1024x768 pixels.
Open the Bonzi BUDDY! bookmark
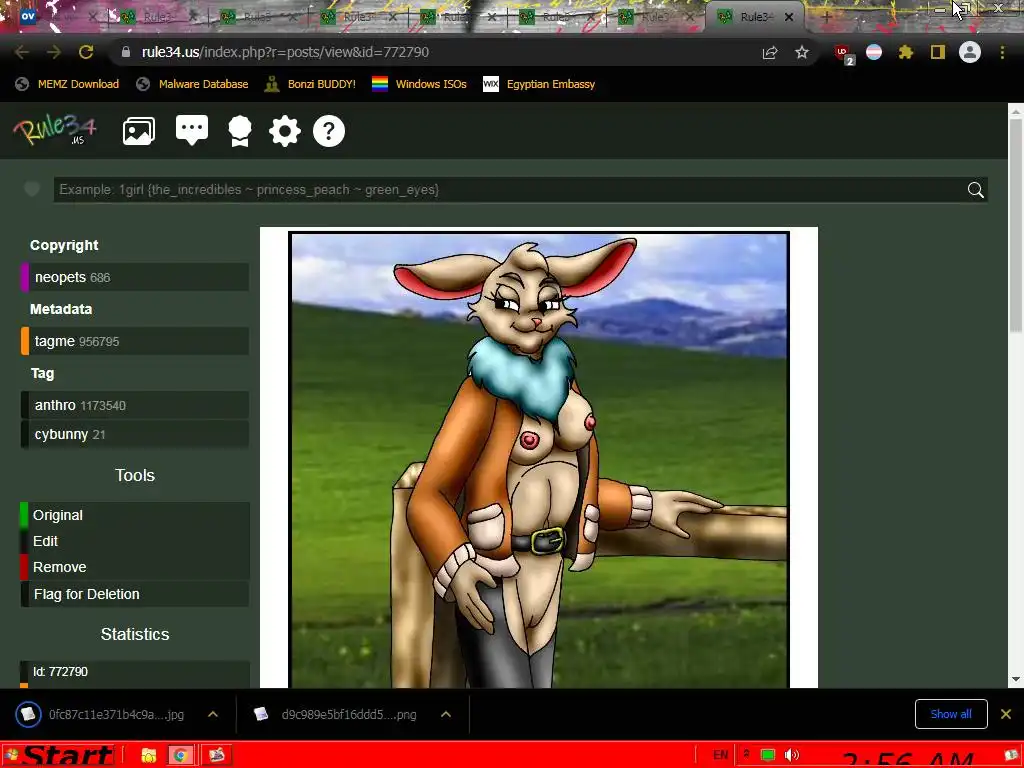click(x=310, y=84)
